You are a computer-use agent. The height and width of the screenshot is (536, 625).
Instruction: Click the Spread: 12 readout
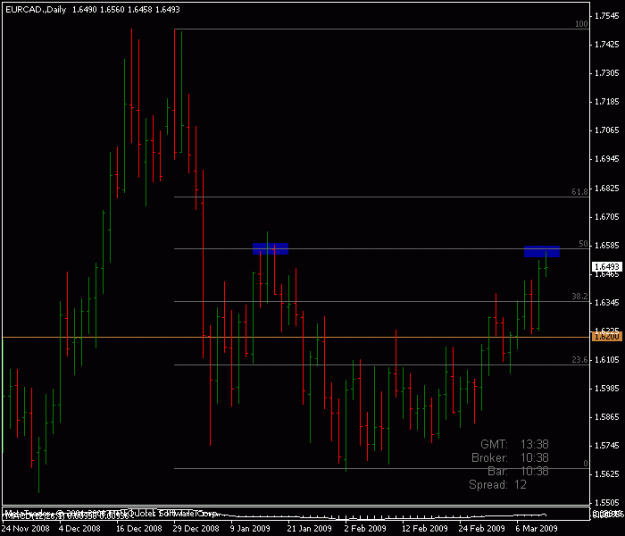(x=498, y=485)
